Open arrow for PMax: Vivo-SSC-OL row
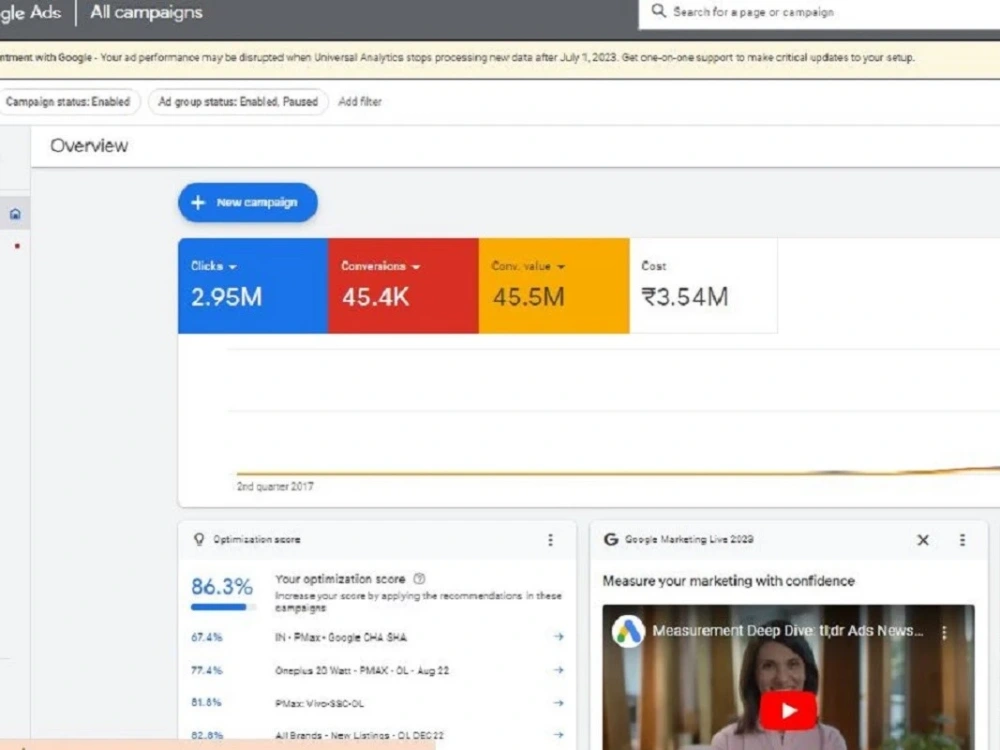This screenshot has width=1000, height=750. [558, 703]
